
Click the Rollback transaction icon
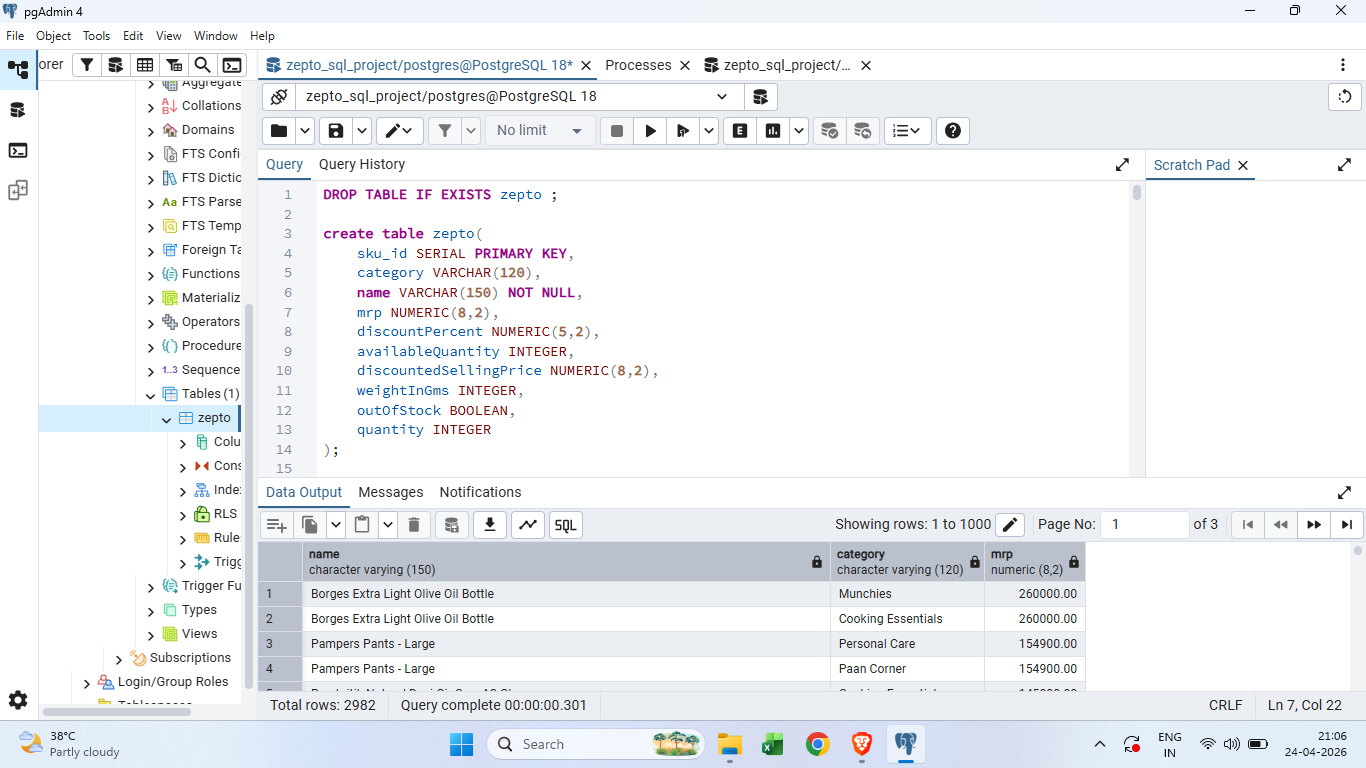[862, 131]
